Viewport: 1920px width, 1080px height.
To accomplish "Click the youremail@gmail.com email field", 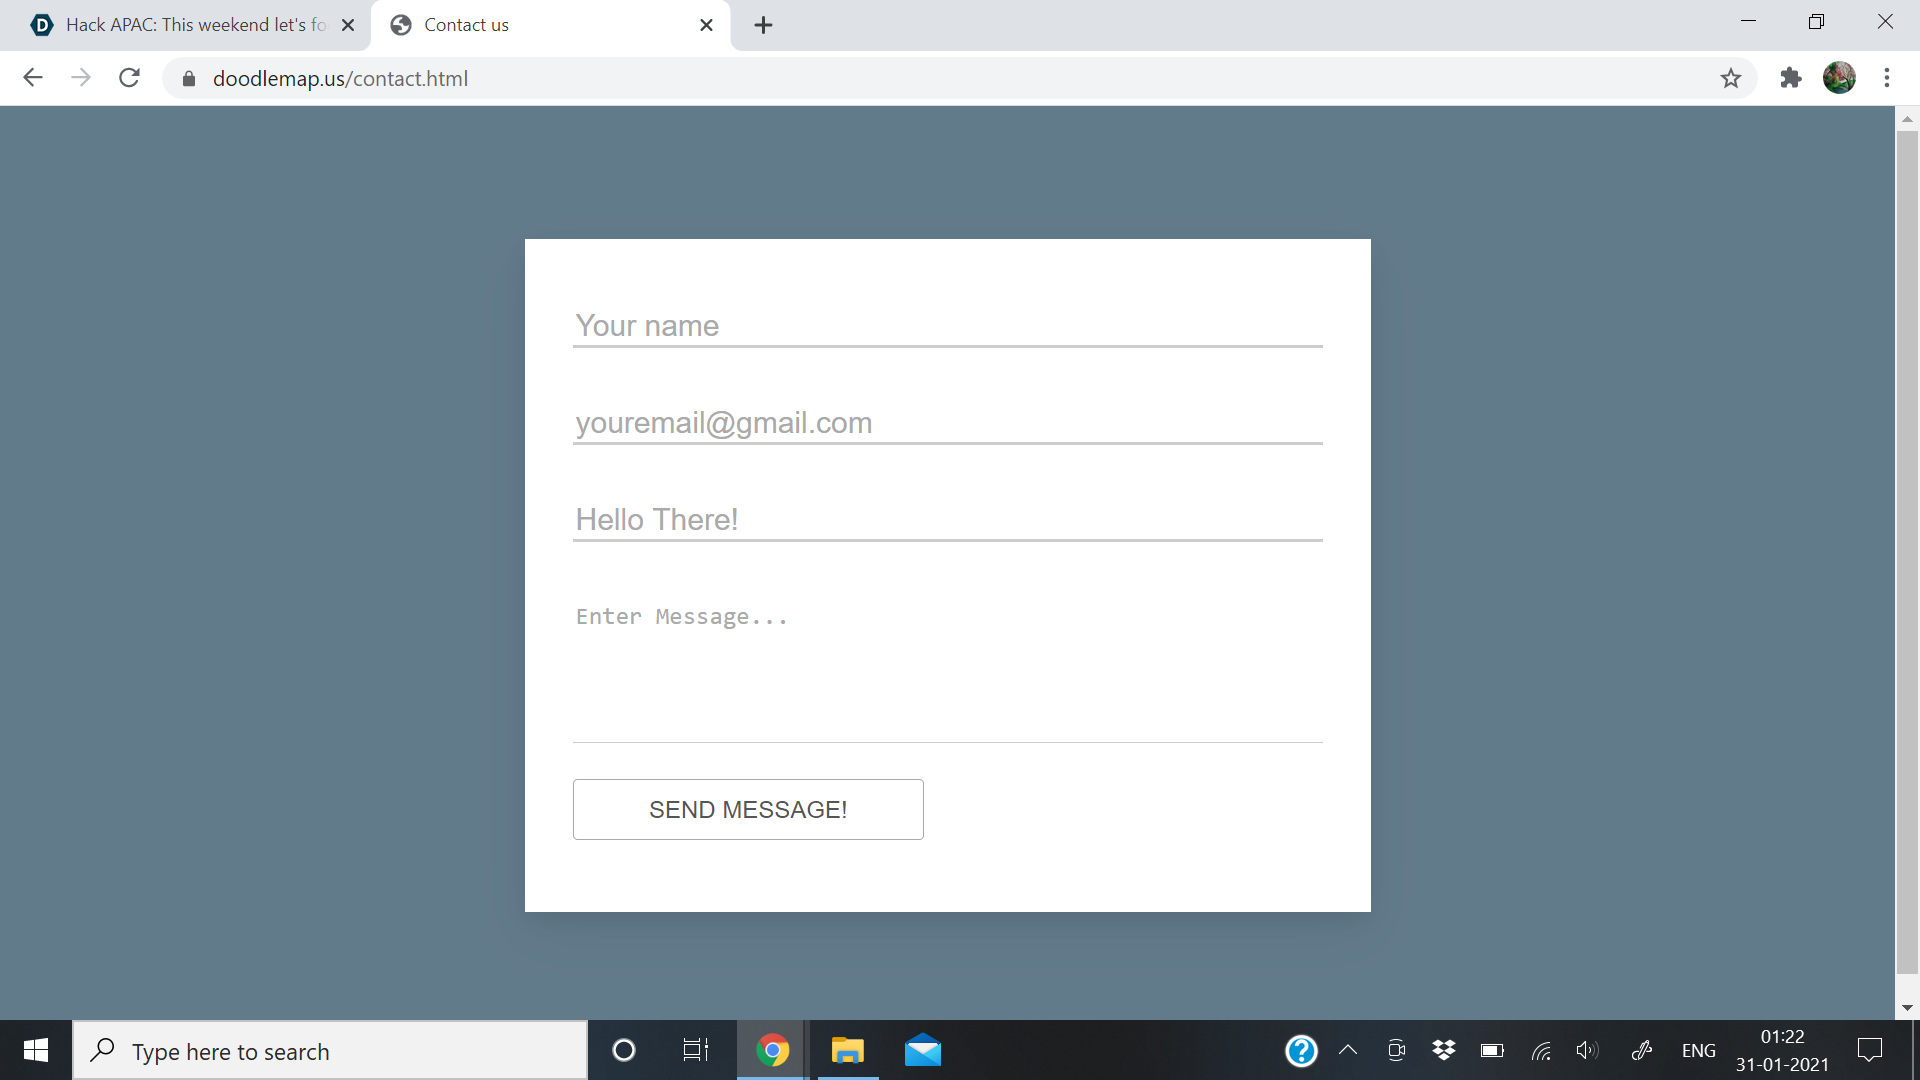I will 946,423.
